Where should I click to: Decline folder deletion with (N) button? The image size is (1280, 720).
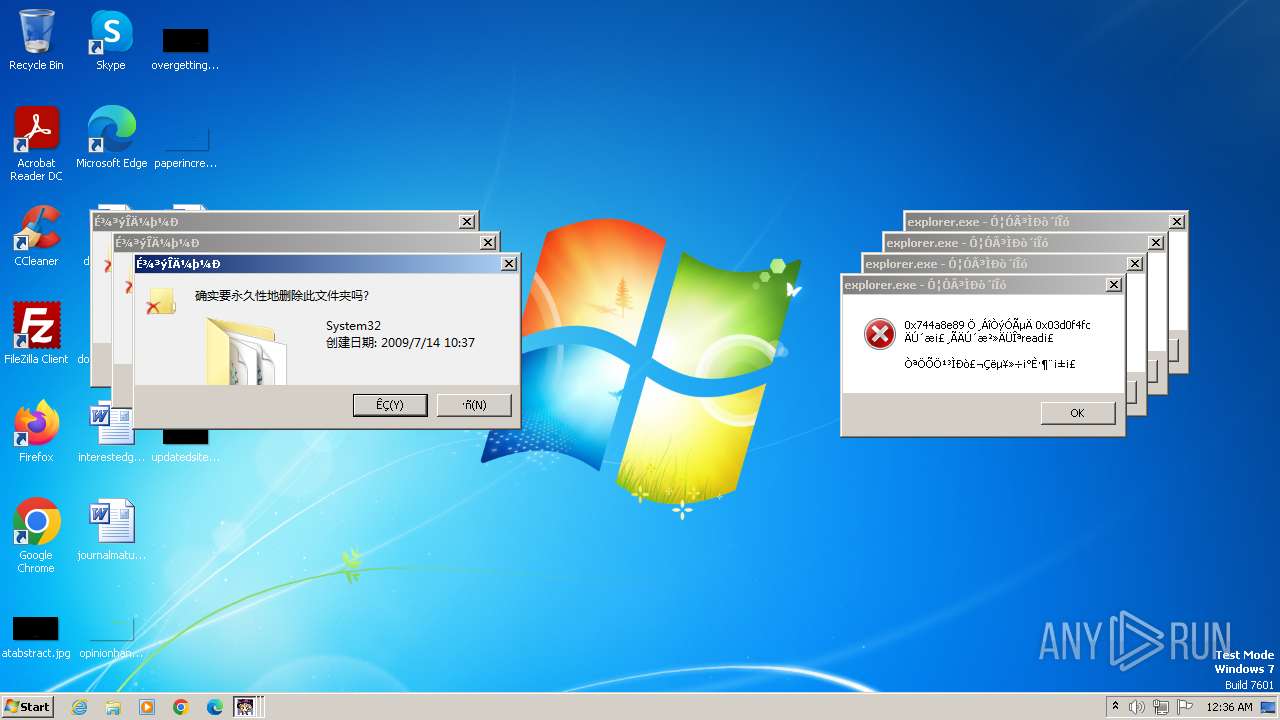click(474, 405)
